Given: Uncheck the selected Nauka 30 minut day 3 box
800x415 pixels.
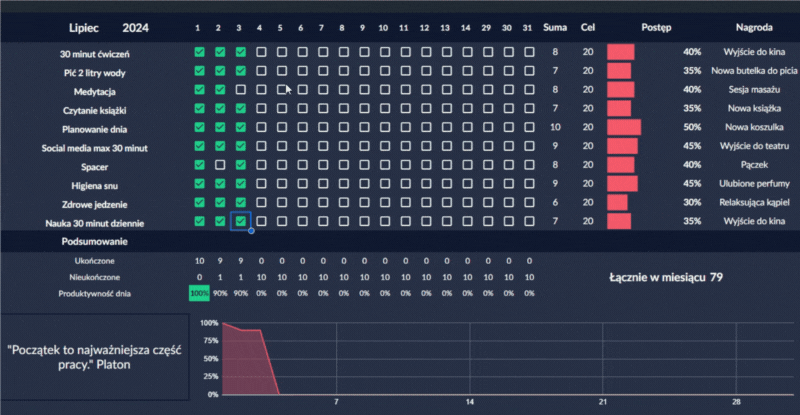Looking at the screenshot, I should click(240, 221).
